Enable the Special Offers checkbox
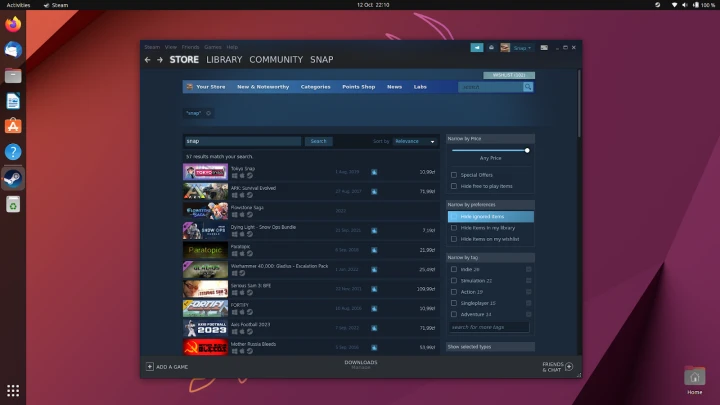Screen dimensions: 720x405 (454, 175)
